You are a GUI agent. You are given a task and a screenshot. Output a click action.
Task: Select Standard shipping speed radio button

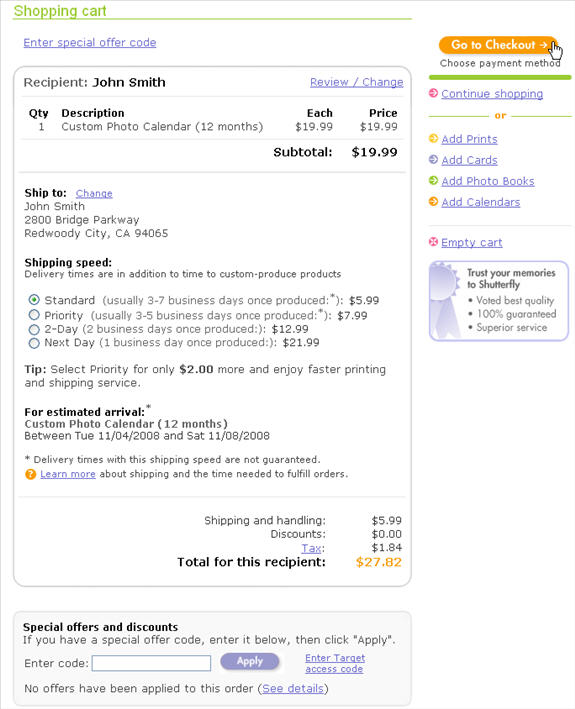click(x=34, y=300)
